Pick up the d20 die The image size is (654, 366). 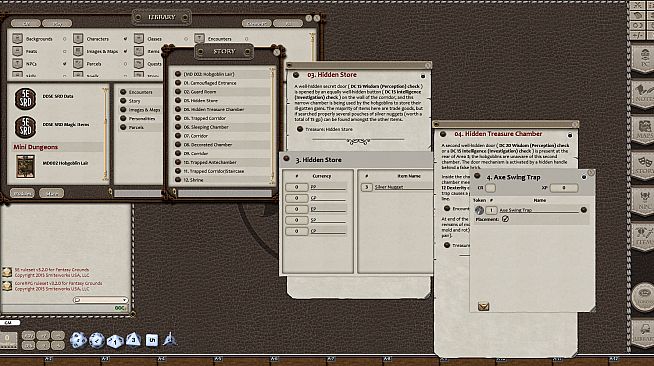[x=78, y=340]
